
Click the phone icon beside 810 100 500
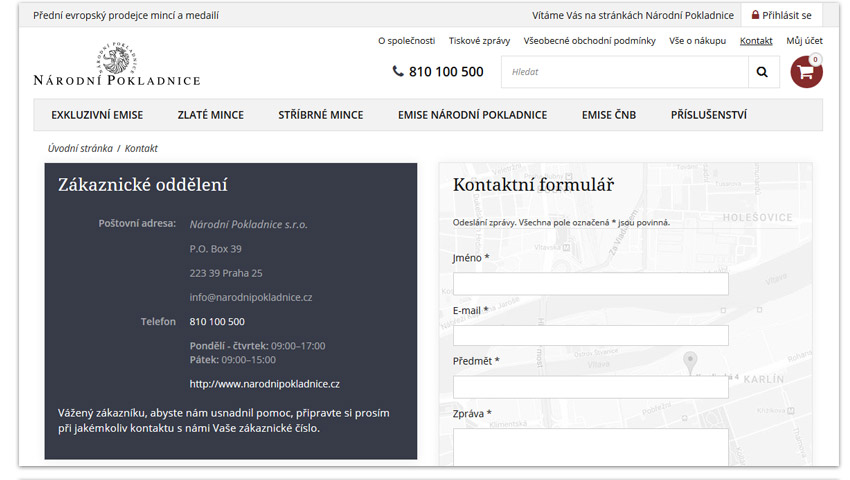pos(398,71)
